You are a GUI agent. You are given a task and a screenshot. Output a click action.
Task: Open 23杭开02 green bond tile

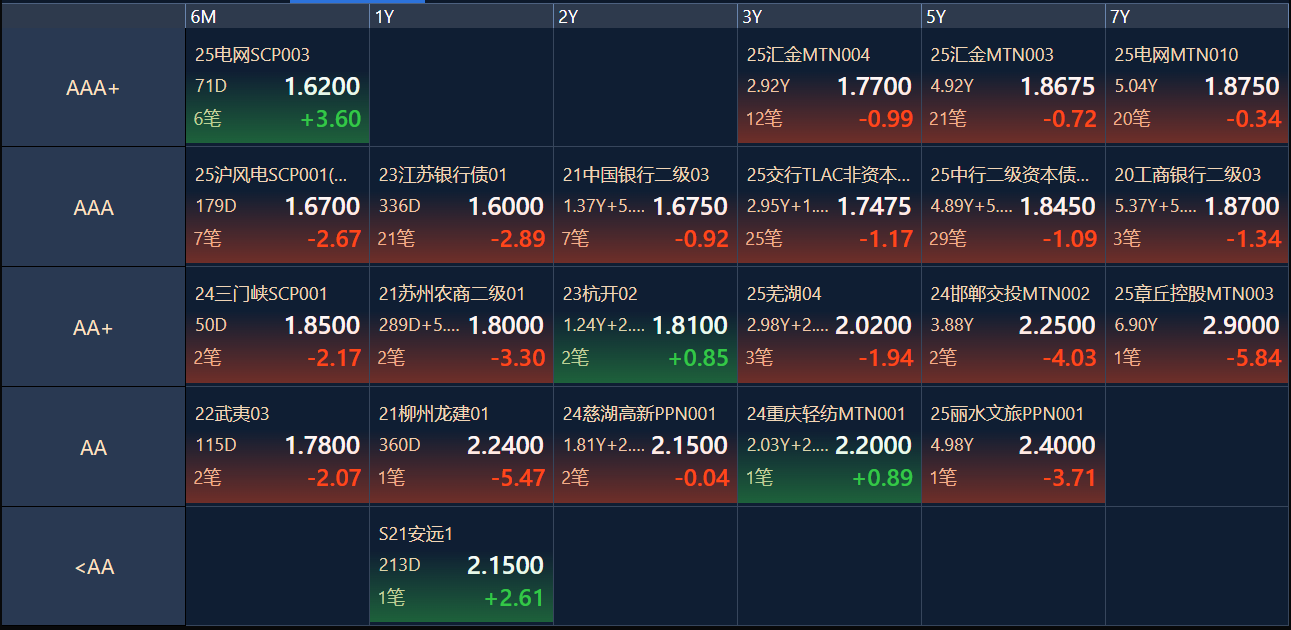(645, 325)
